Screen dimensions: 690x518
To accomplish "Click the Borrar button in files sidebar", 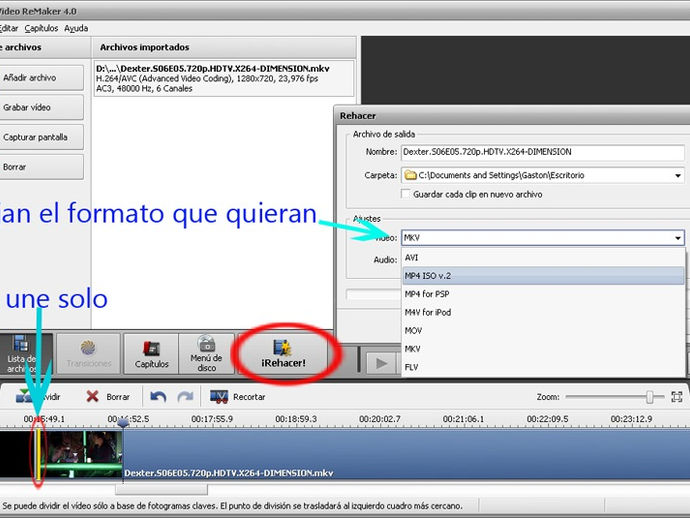I will 41,167.
